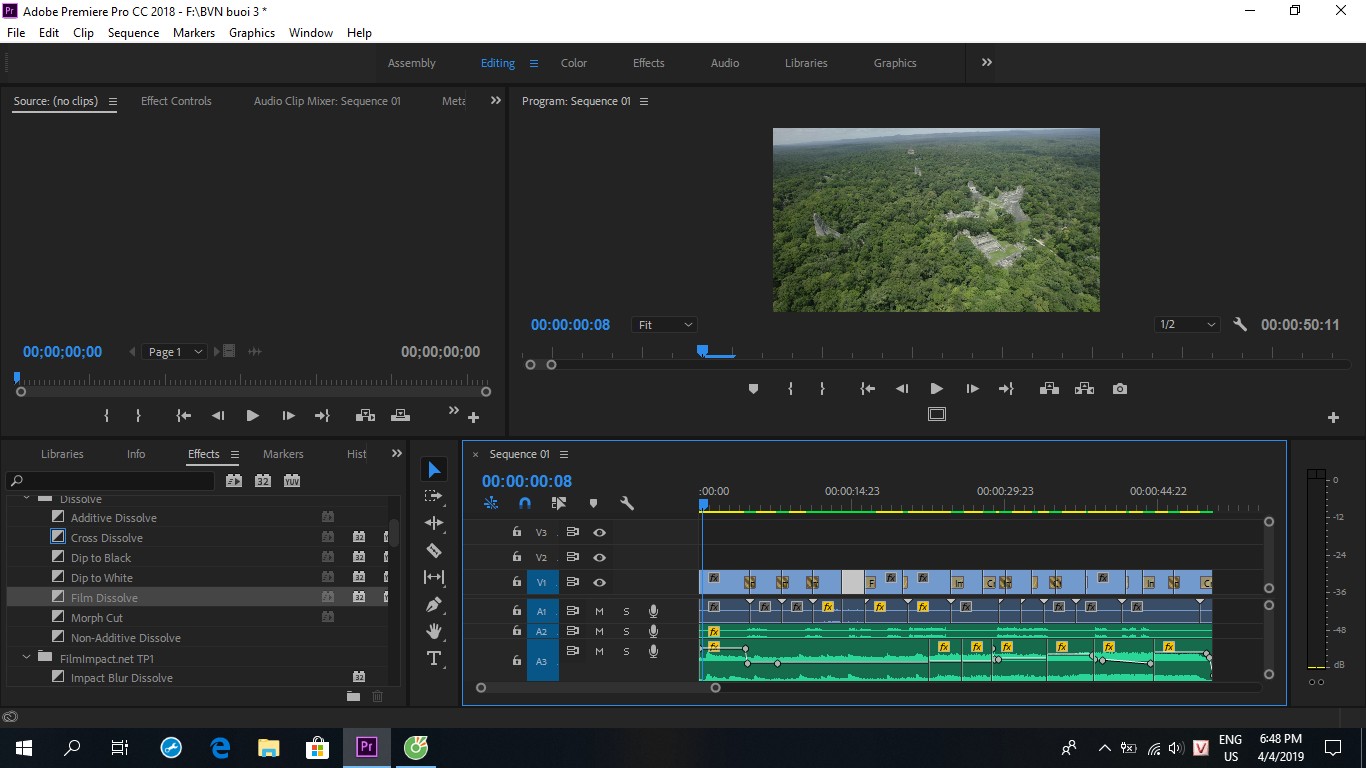Click Program Monitor Button Editor plus
This screenshot has height=768, width=1366.
1333,417
